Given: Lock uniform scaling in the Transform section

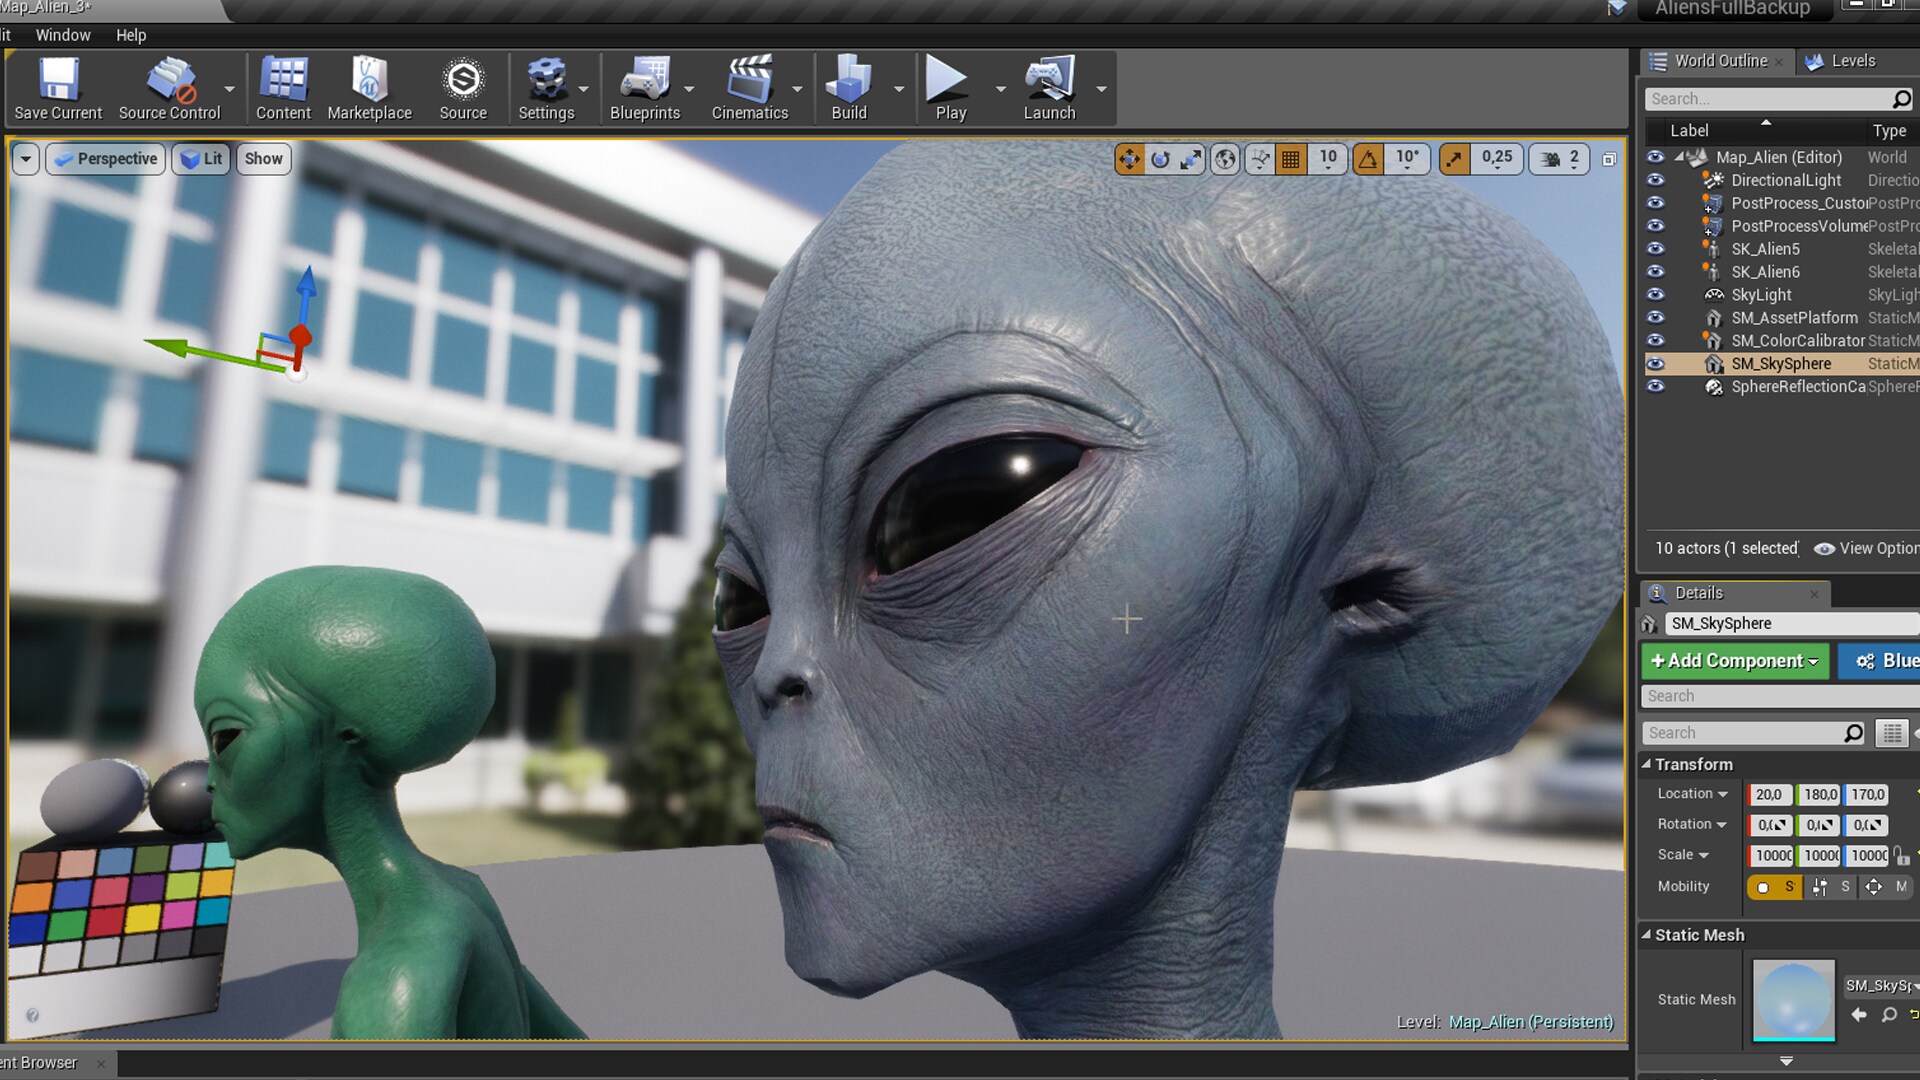Looking at the screenshot, I should (x=1898, y=856).
